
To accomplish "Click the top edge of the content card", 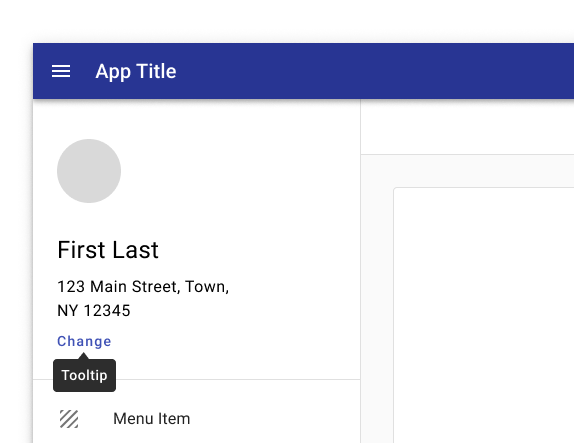I will click(x=484, y=188).
